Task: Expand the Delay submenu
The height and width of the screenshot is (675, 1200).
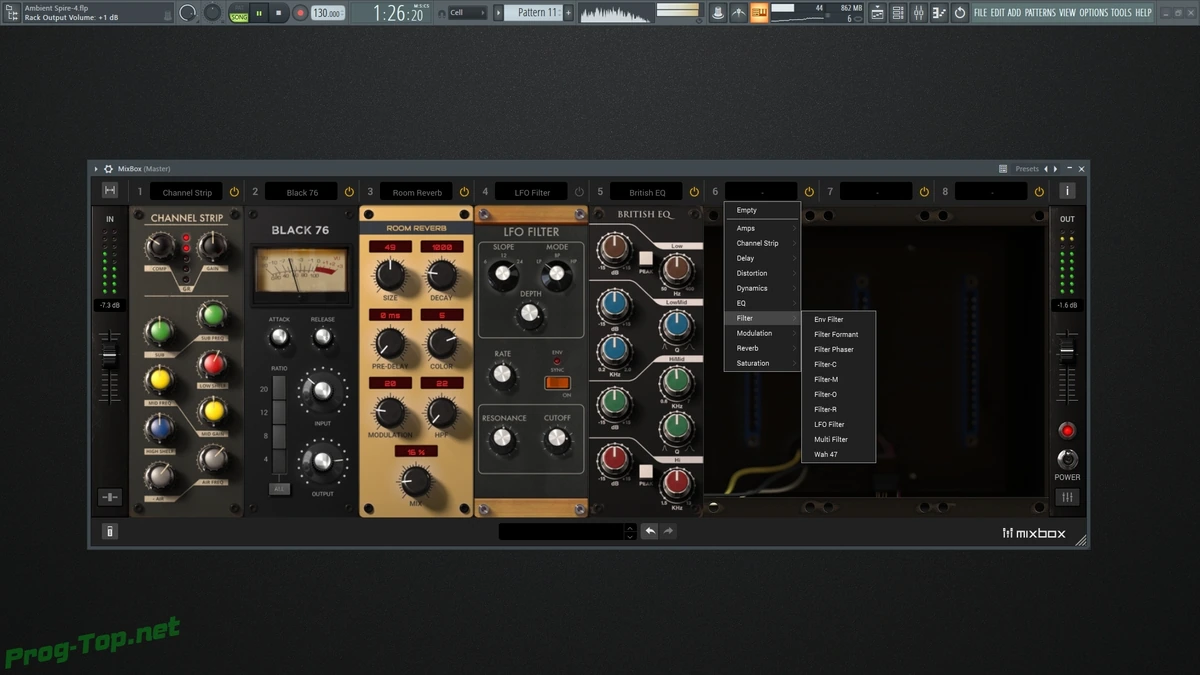Action: click(762, 258)
